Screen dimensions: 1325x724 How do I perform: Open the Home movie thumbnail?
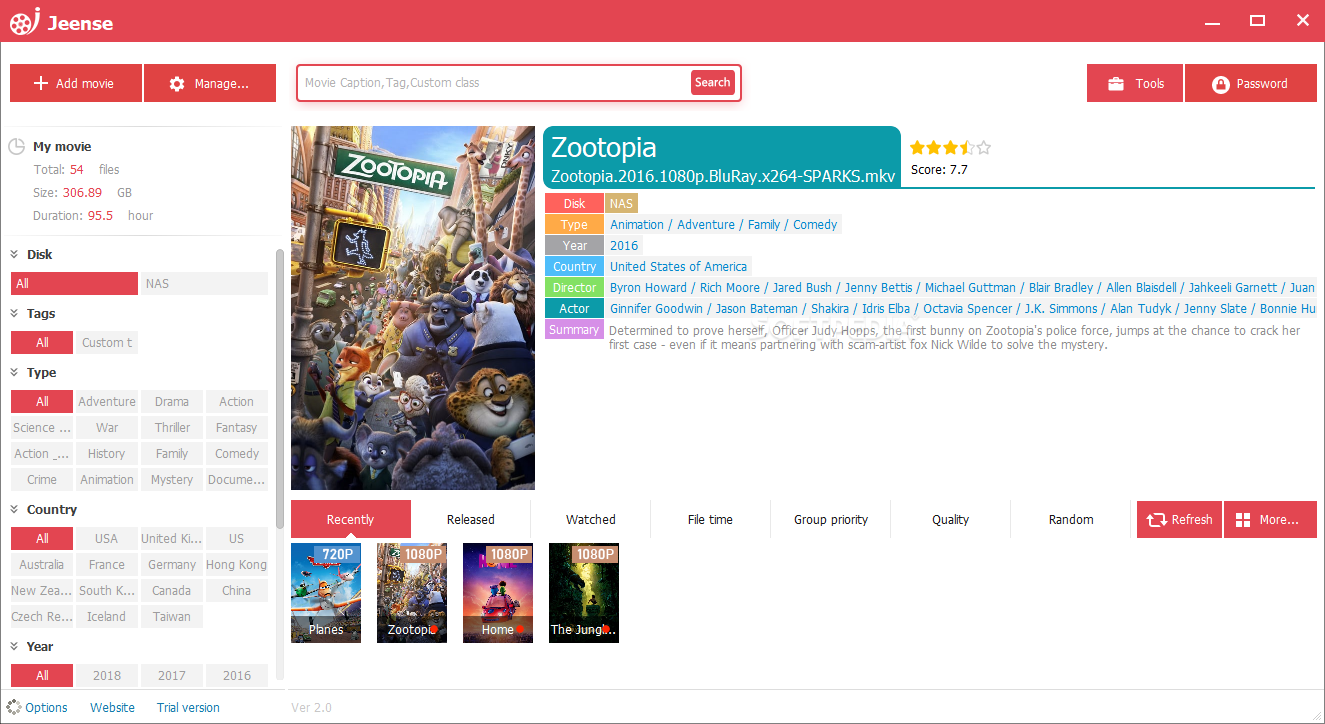(498, 593)
